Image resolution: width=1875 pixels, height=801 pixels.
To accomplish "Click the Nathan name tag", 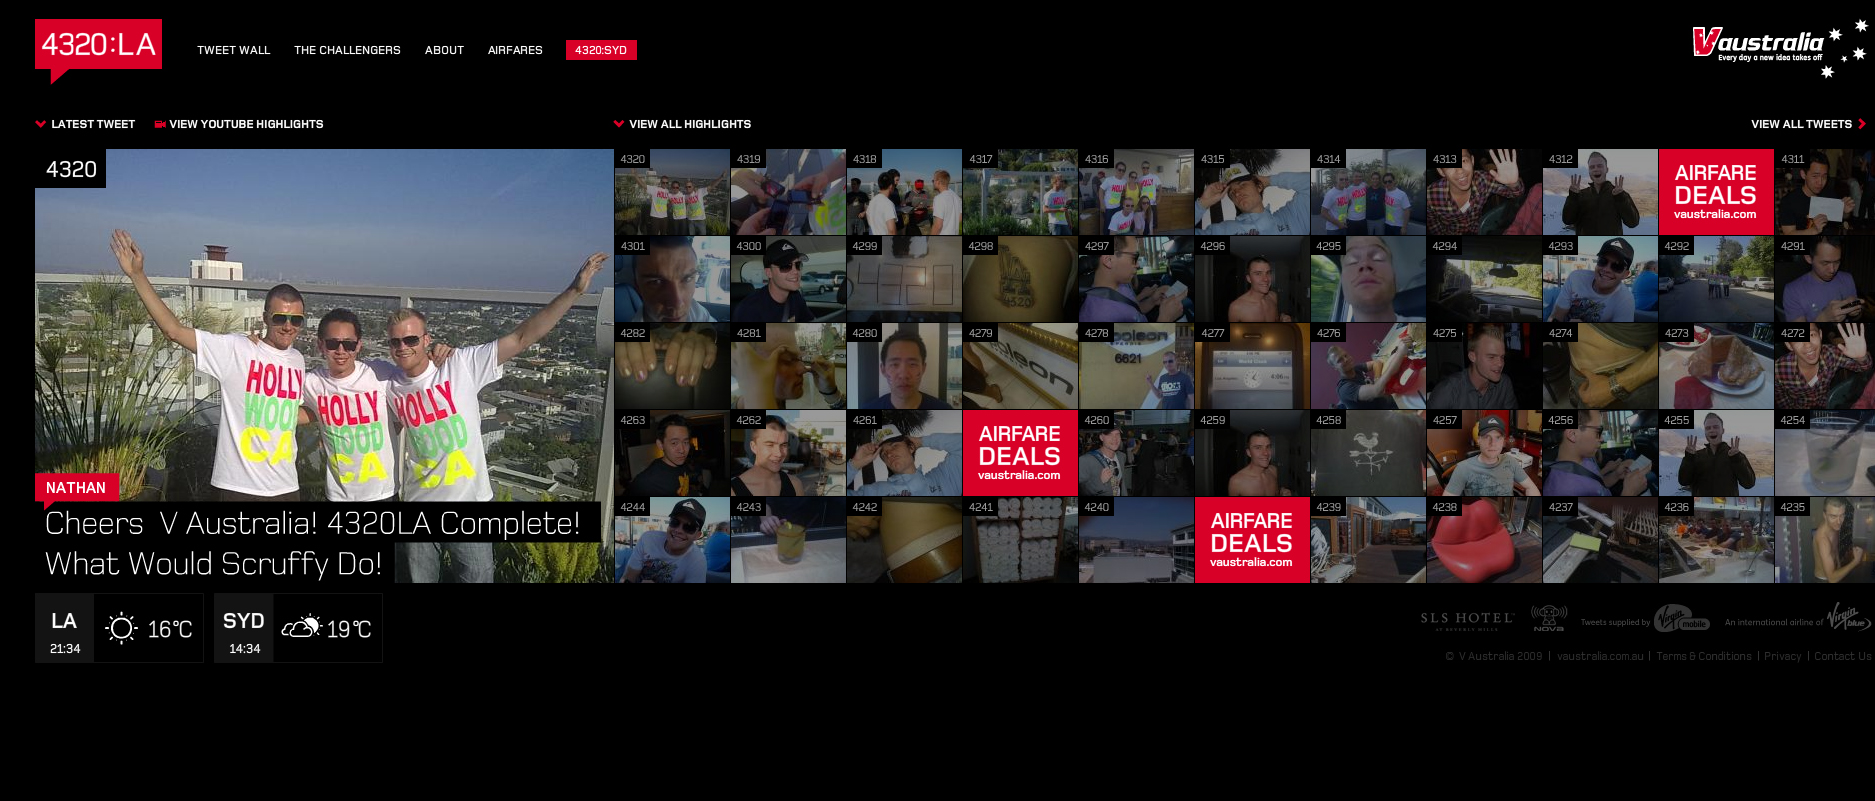I will [77, 487].
